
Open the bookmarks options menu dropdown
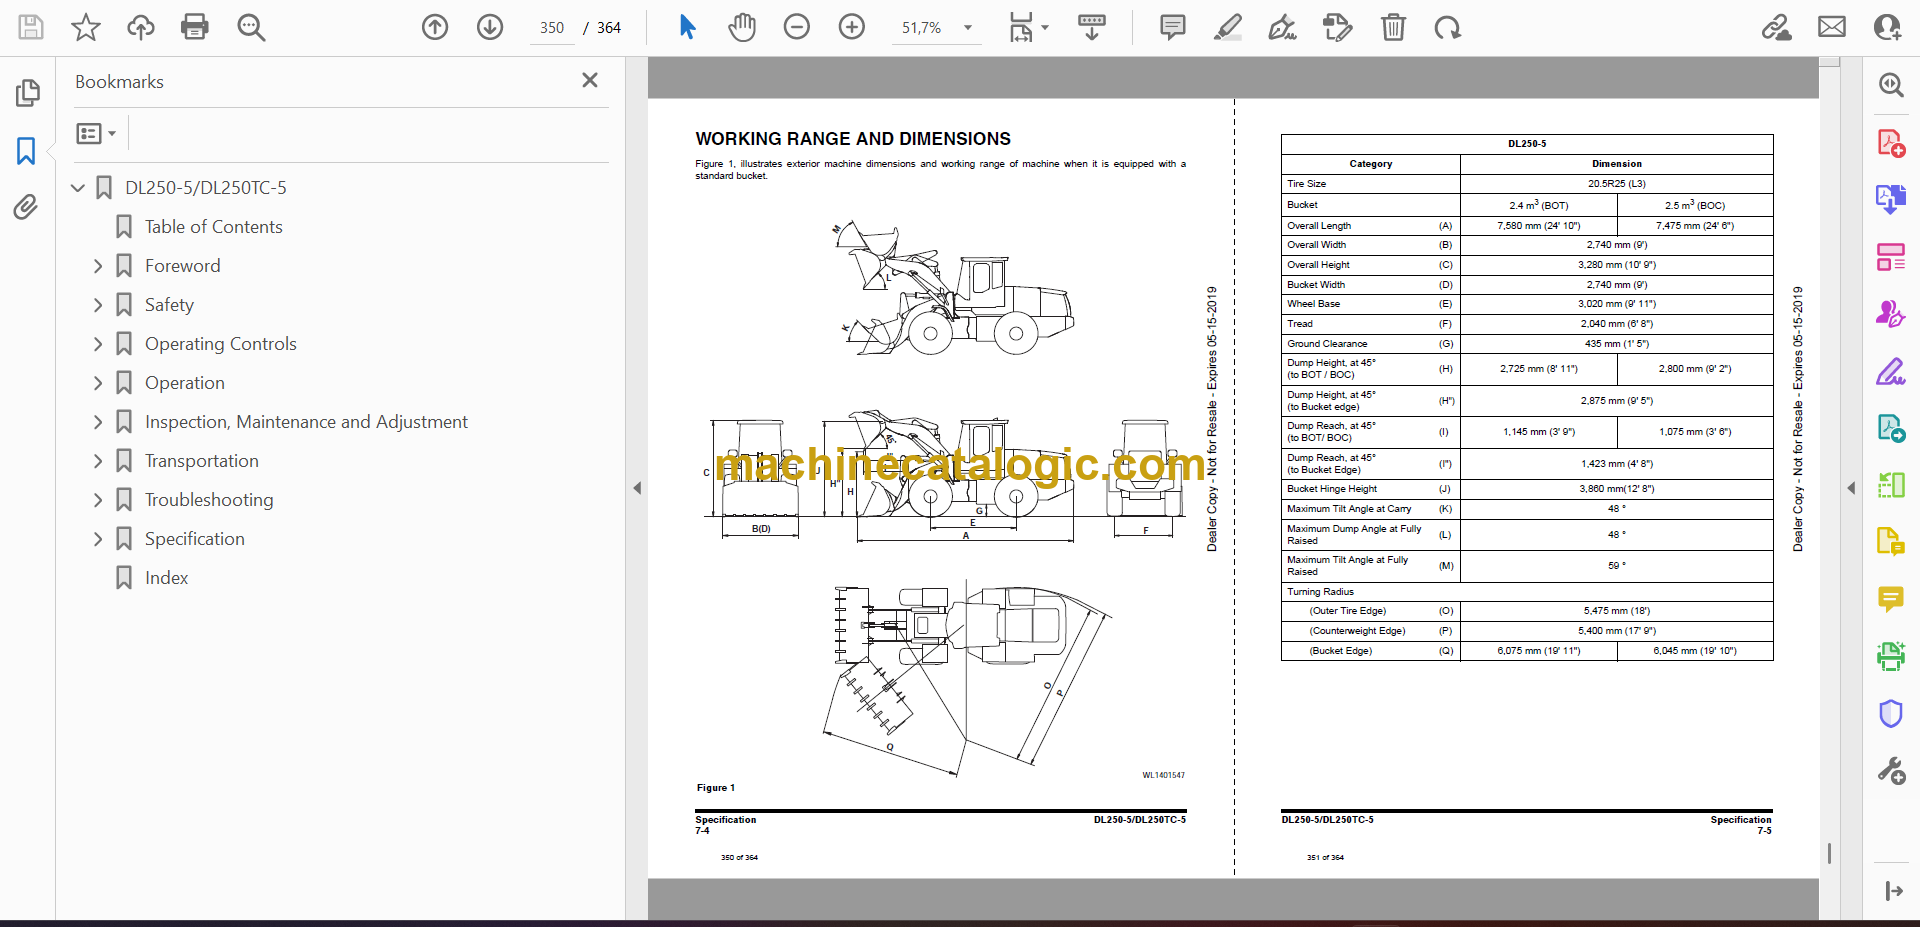[97, 133]
